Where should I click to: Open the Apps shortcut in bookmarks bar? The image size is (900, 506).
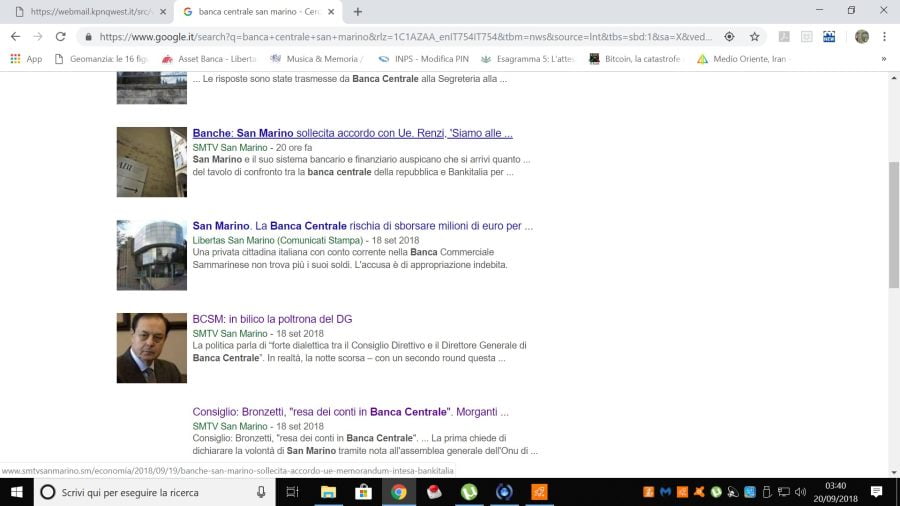(26, 59)
